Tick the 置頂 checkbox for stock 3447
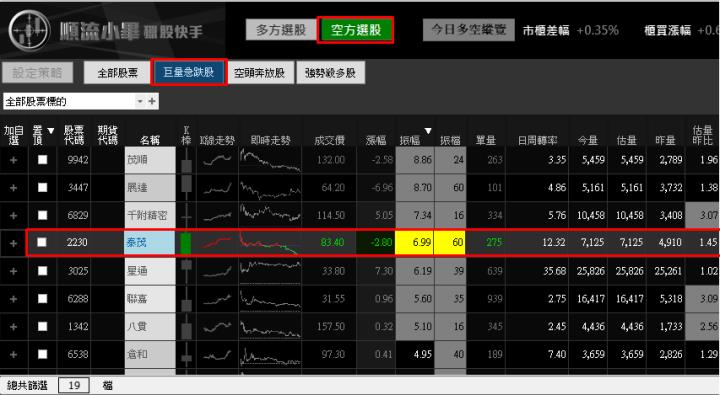The image size is (720, 395). 42,187
